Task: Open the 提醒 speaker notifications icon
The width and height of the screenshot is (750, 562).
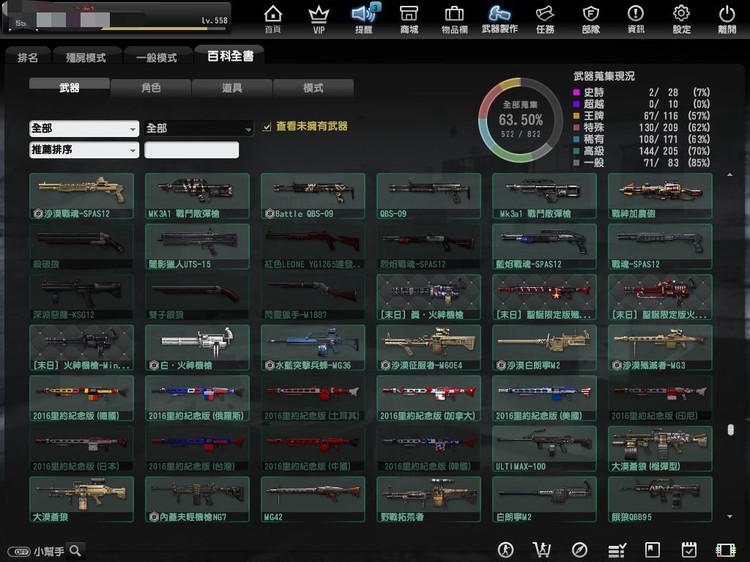Action: click(x=364, y=19)
